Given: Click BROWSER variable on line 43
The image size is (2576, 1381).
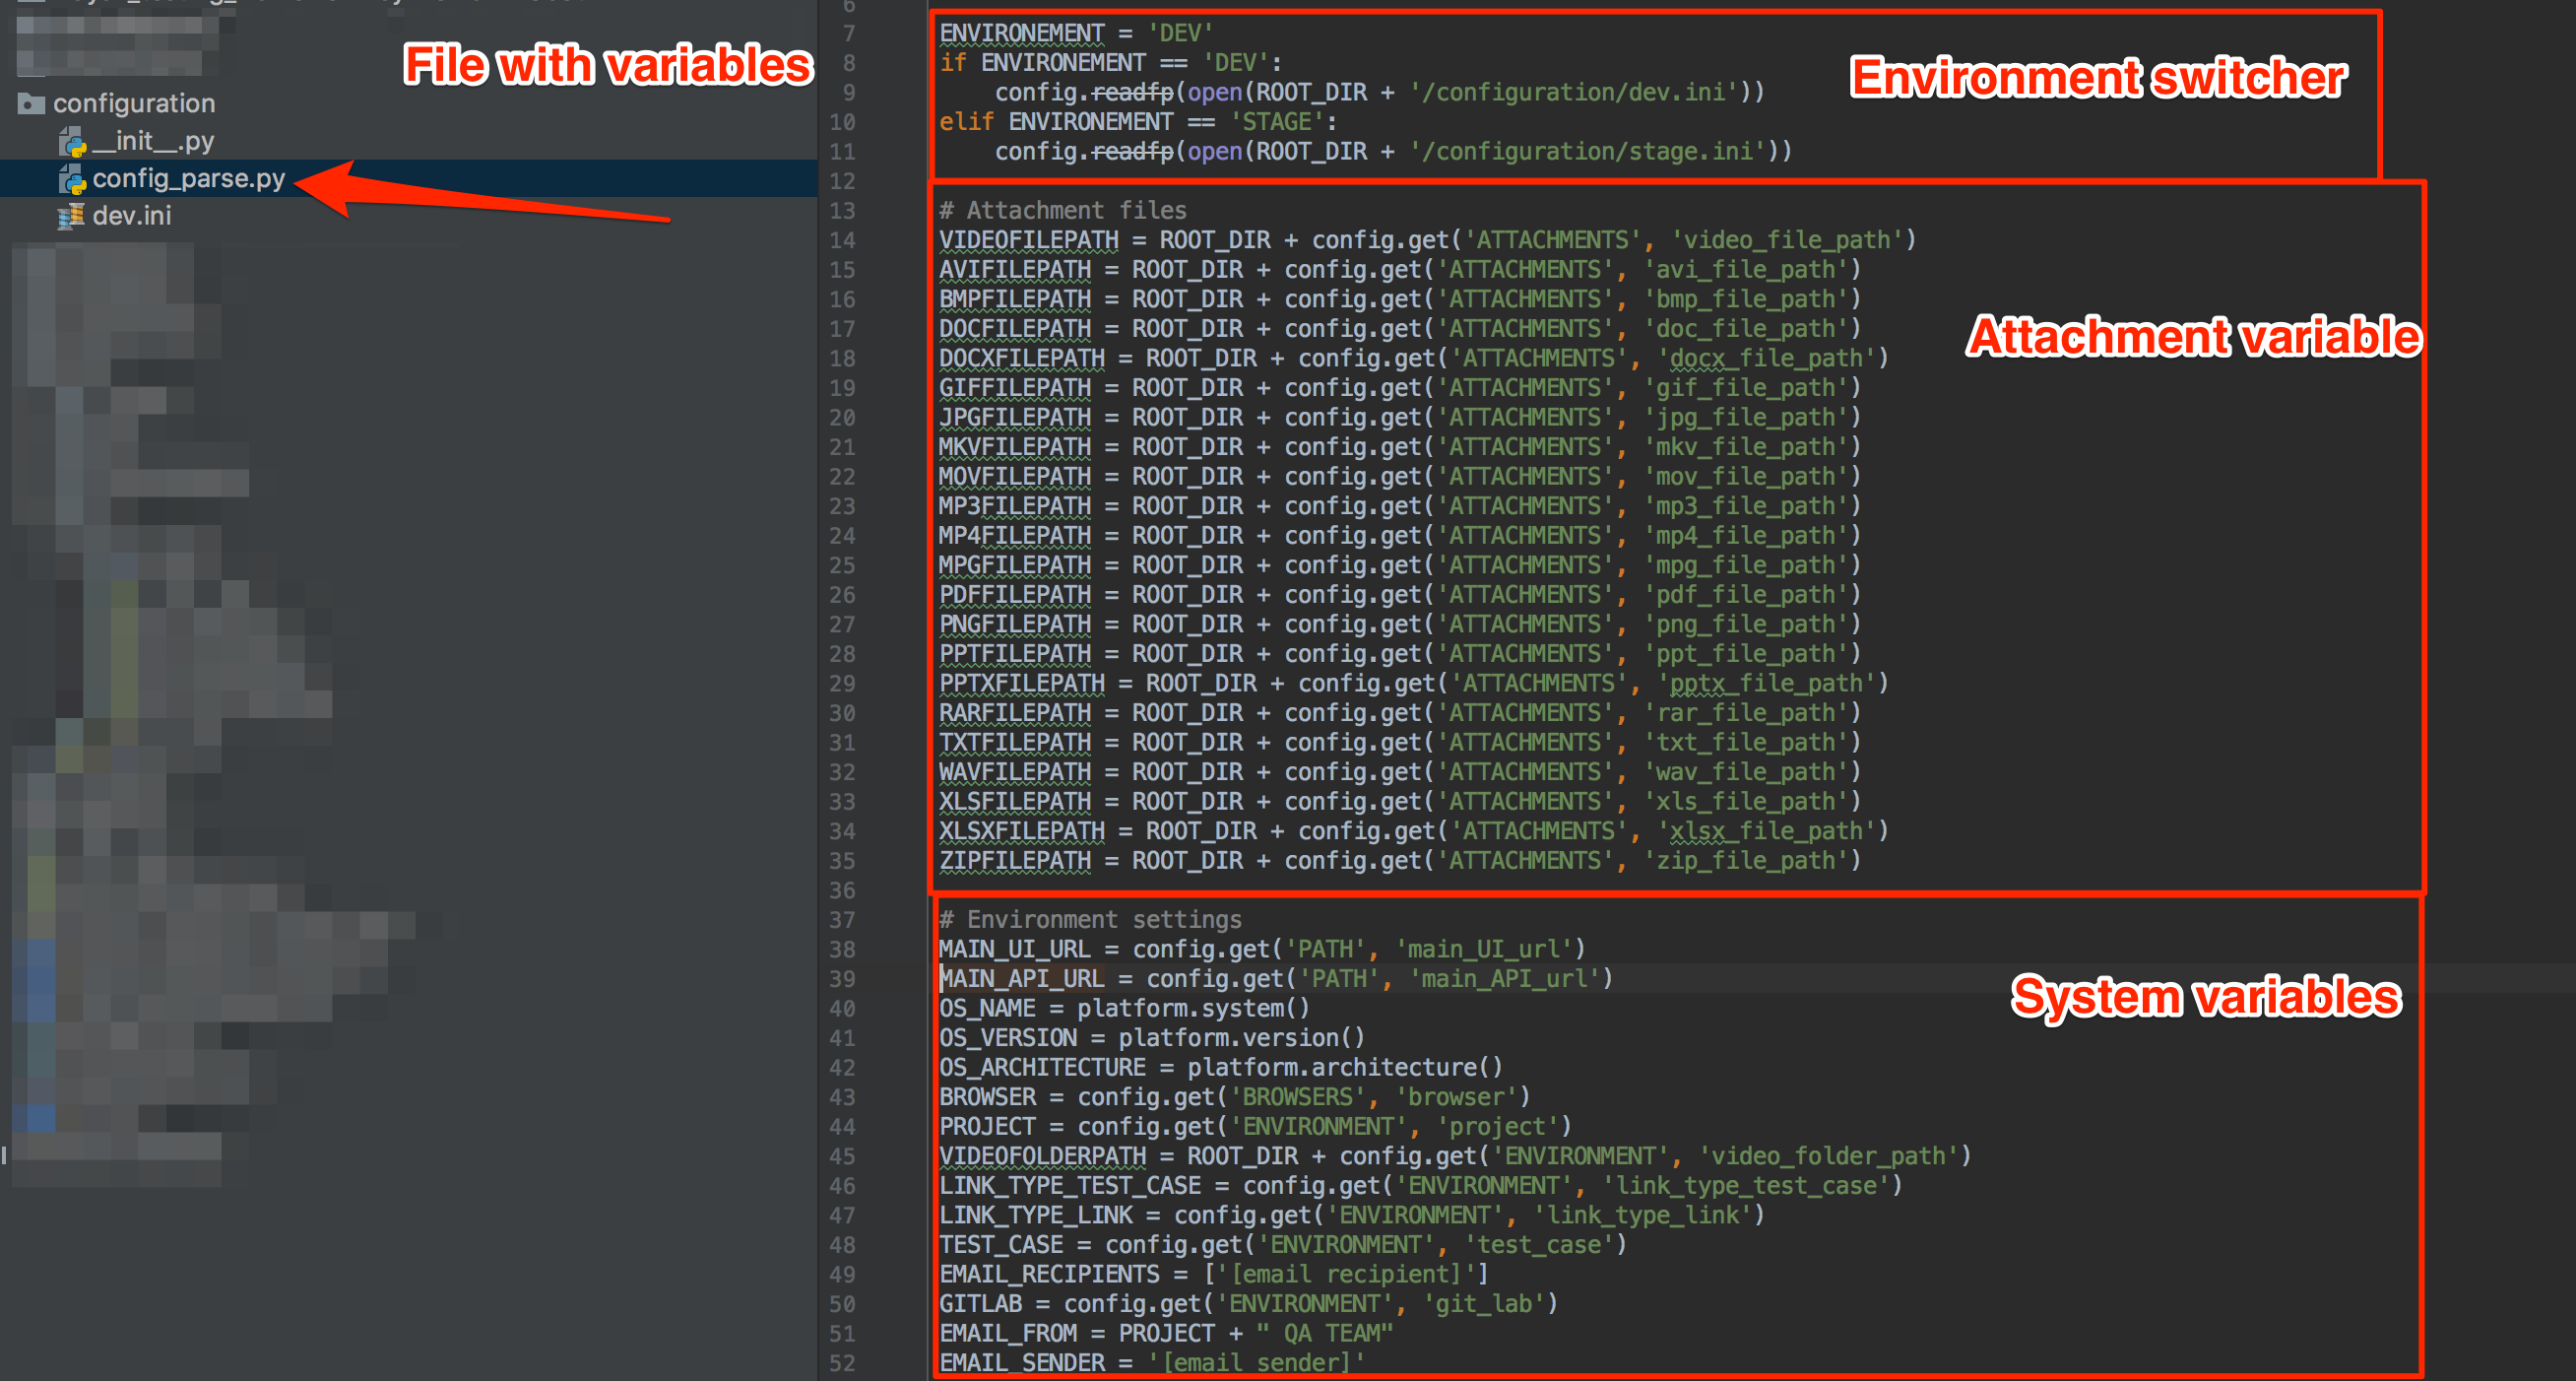Looking at the screenshot, I should (x=987, y=1097).
